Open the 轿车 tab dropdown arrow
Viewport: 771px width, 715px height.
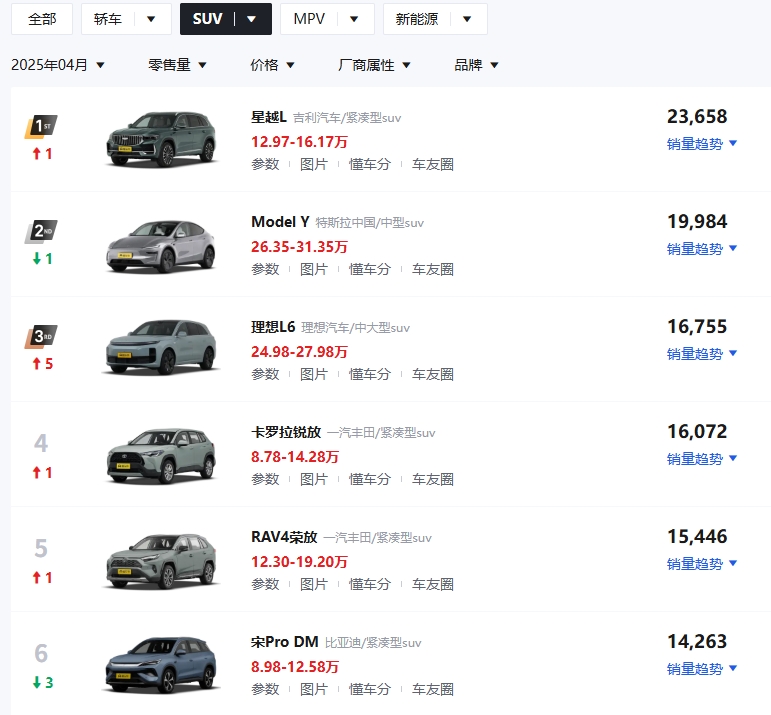[151, 19]
